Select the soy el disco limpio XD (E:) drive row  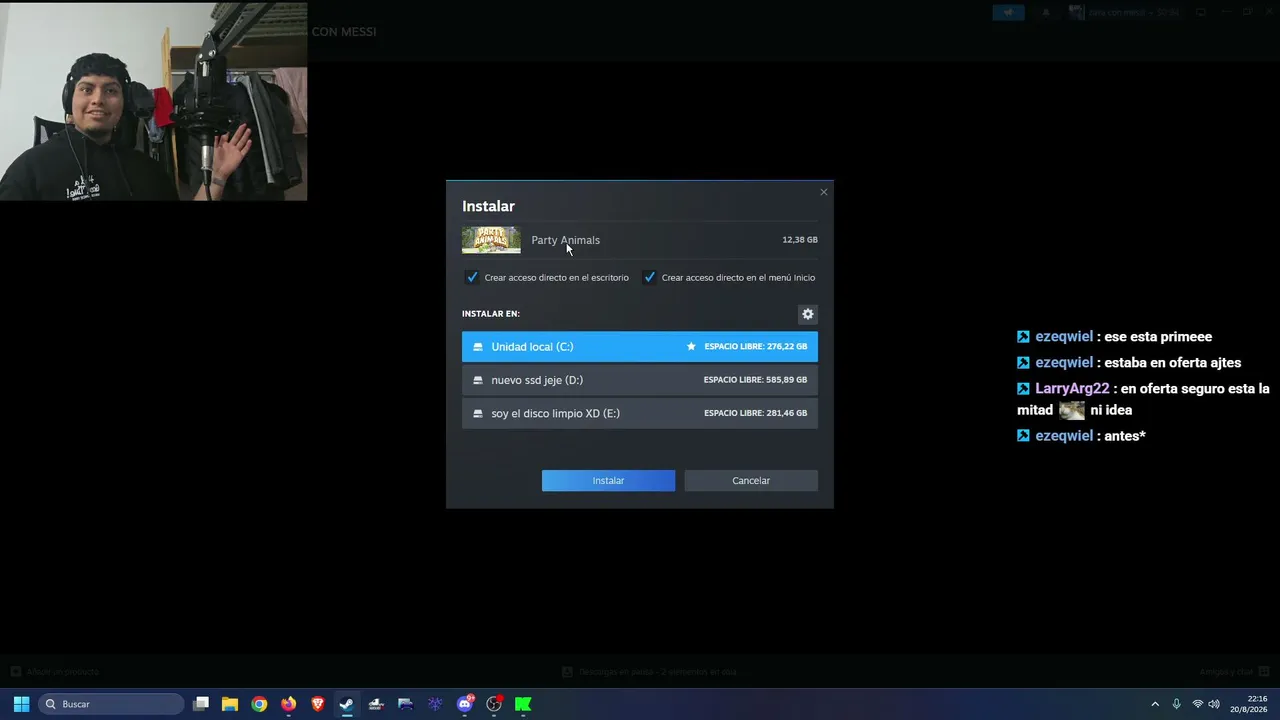tap(640, 413)
